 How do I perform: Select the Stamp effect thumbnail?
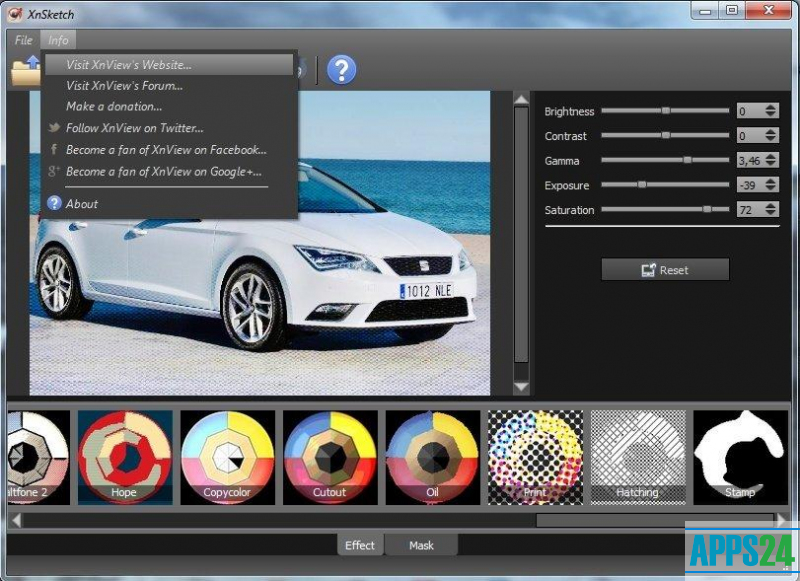coord(740,455)
